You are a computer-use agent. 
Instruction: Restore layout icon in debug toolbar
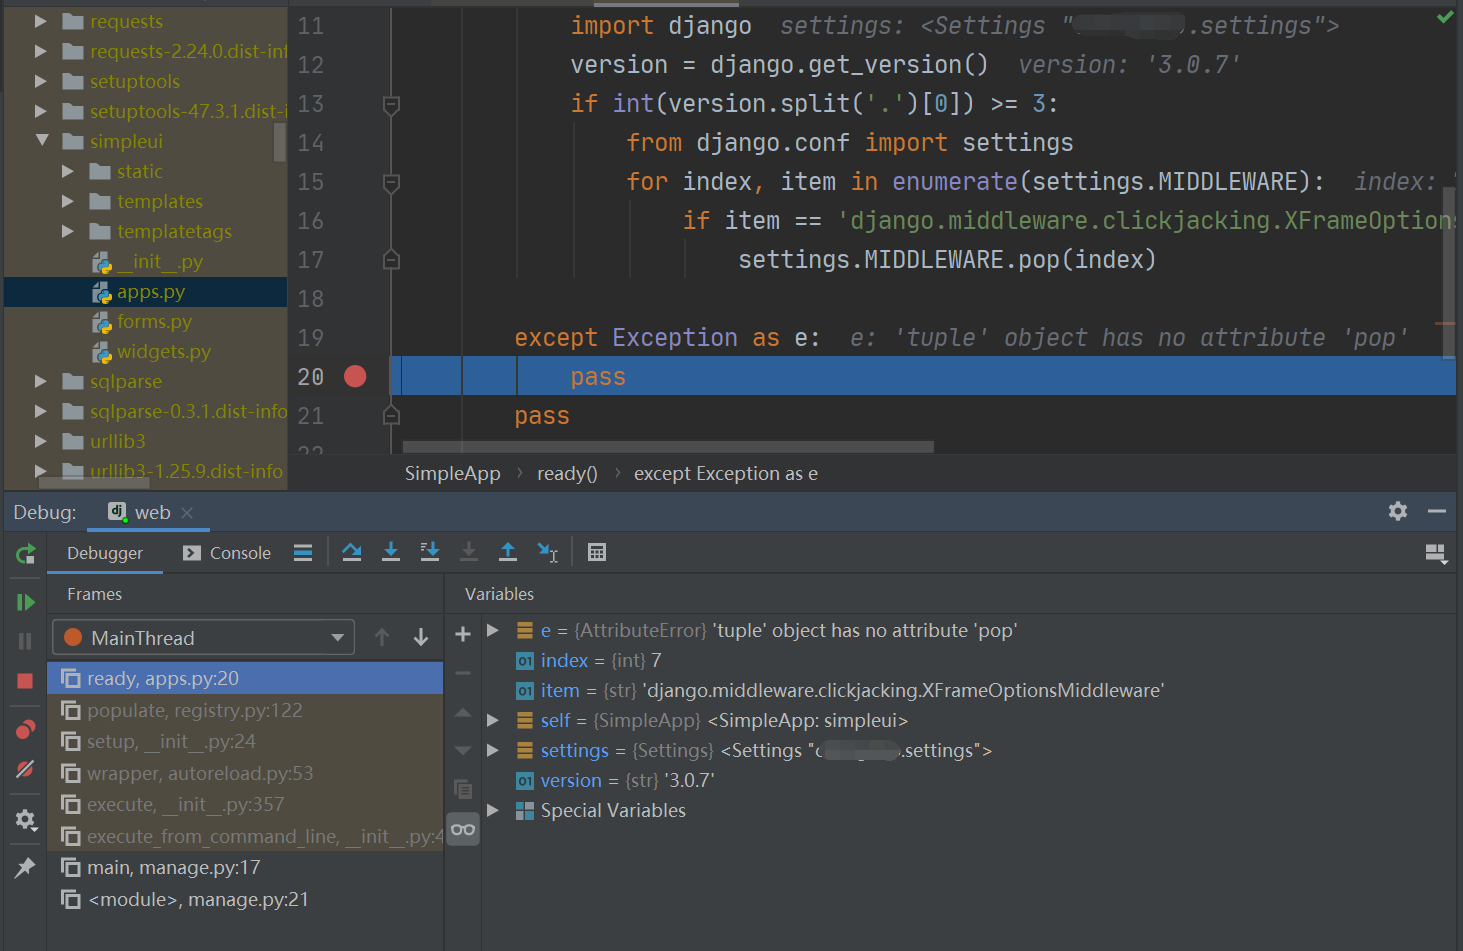[x=1436, y=554]
